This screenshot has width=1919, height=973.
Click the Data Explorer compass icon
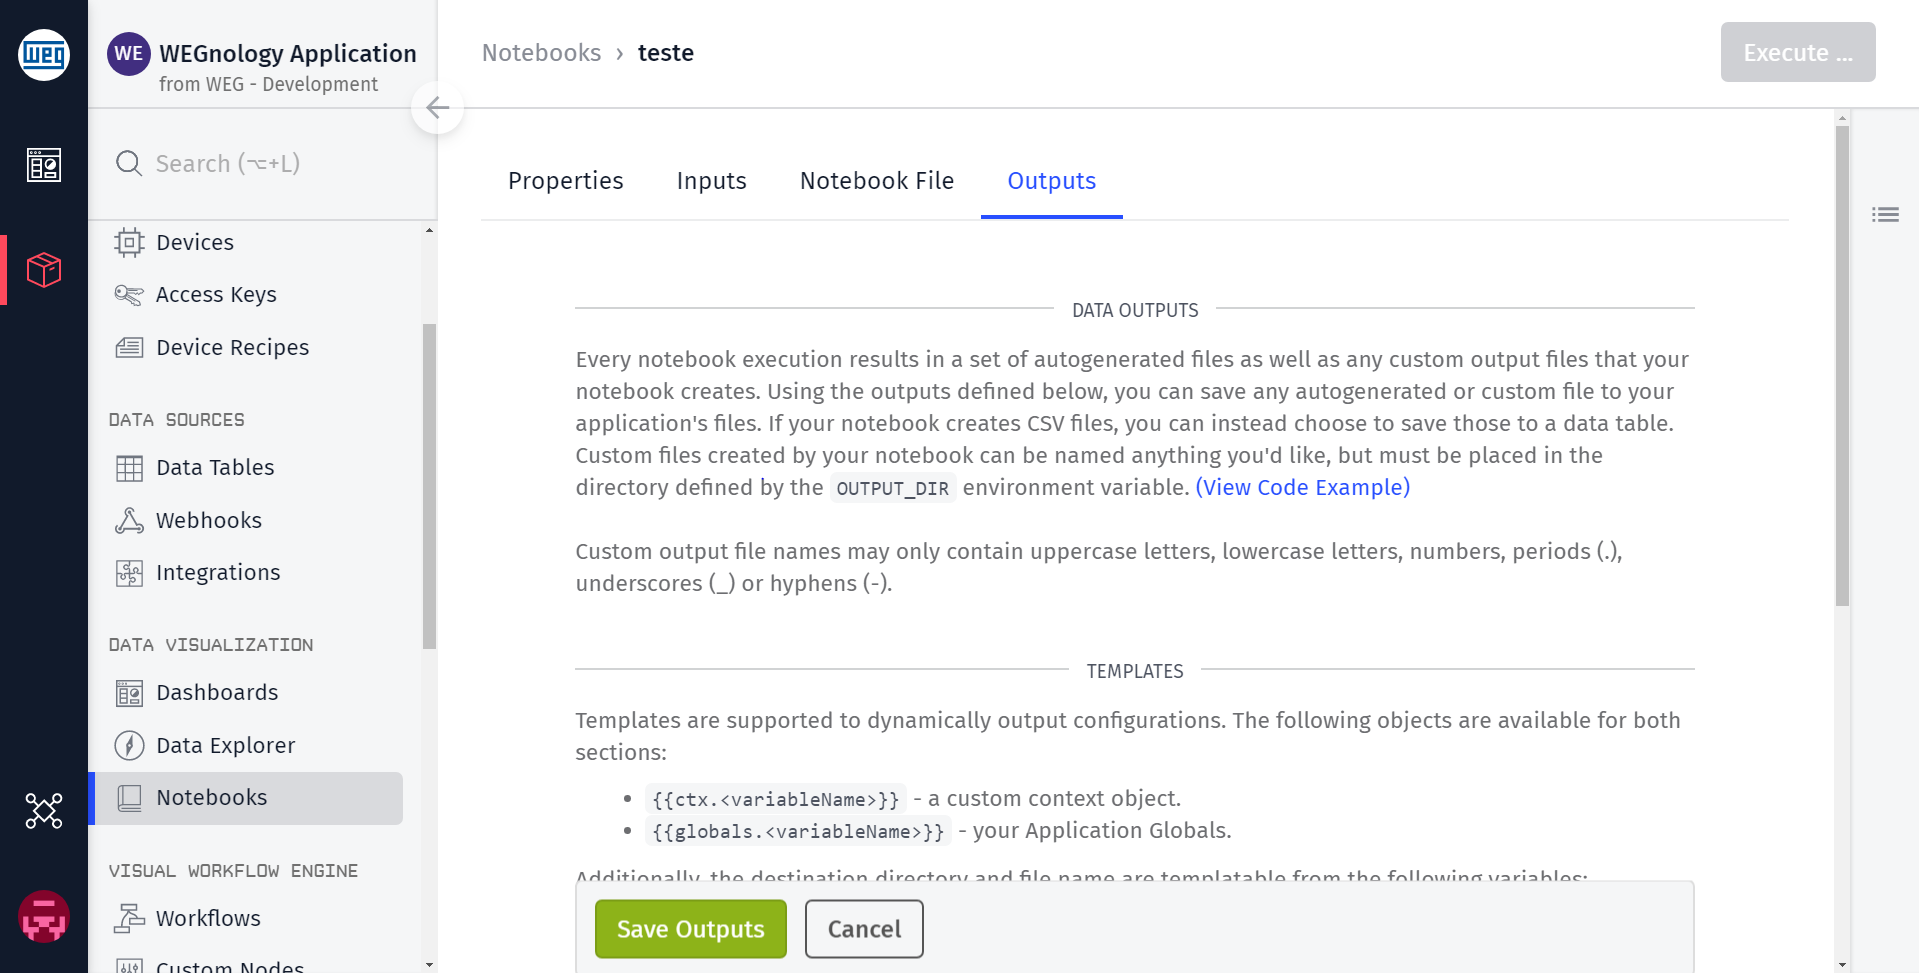[x=129, y=745]
